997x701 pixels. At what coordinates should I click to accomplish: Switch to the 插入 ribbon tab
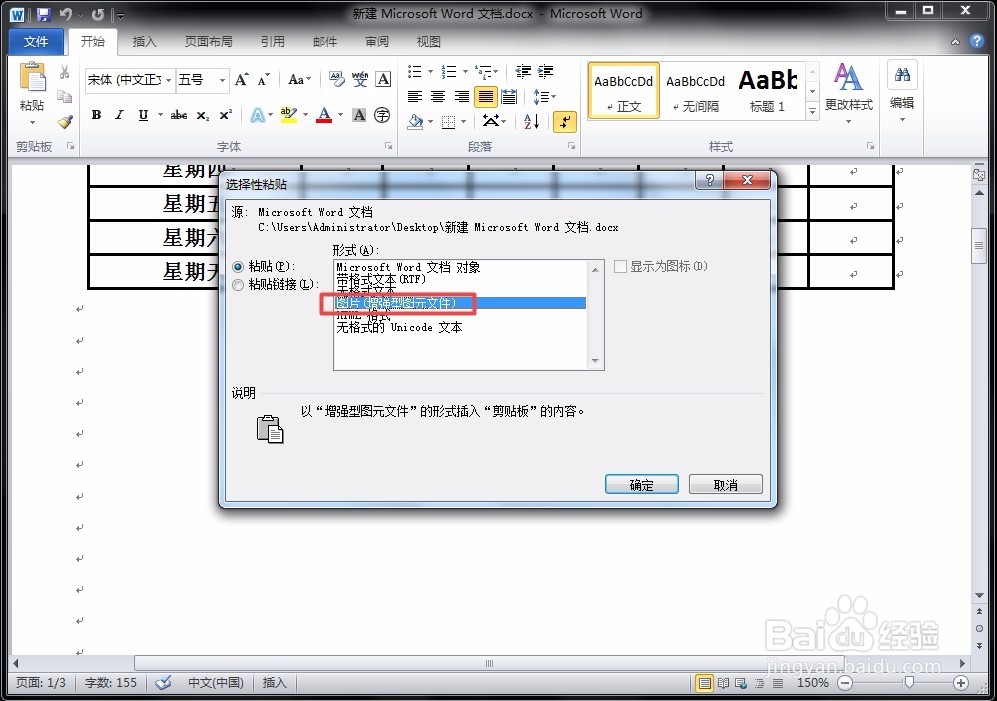144,41
